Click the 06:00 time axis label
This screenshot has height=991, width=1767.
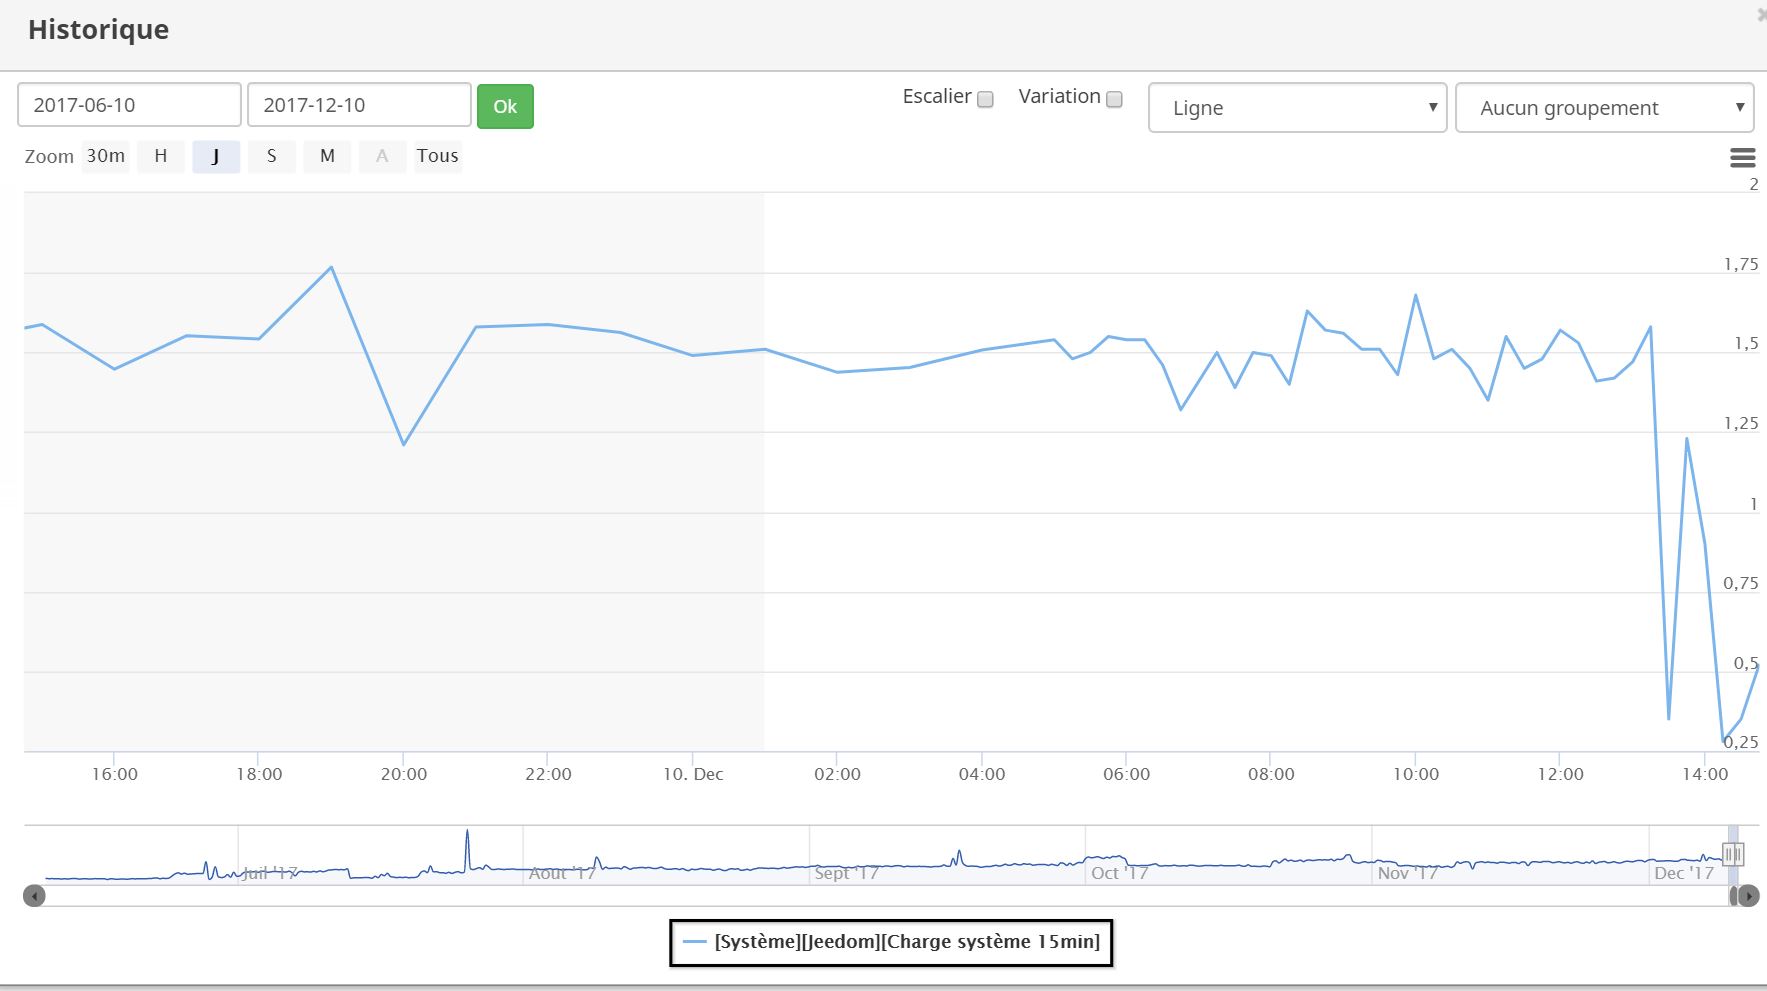coord(1126,774)
